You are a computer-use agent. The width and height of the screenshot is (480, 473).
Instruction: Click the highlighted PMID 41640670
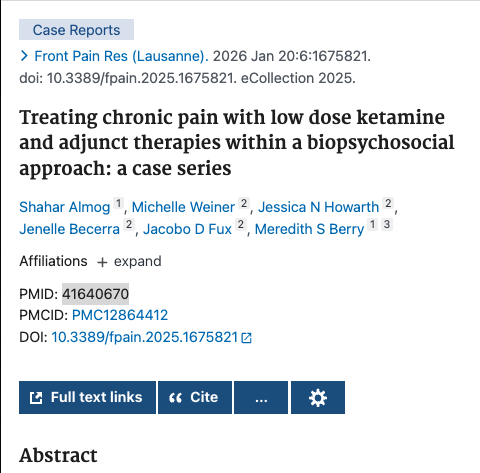(95, 294)
